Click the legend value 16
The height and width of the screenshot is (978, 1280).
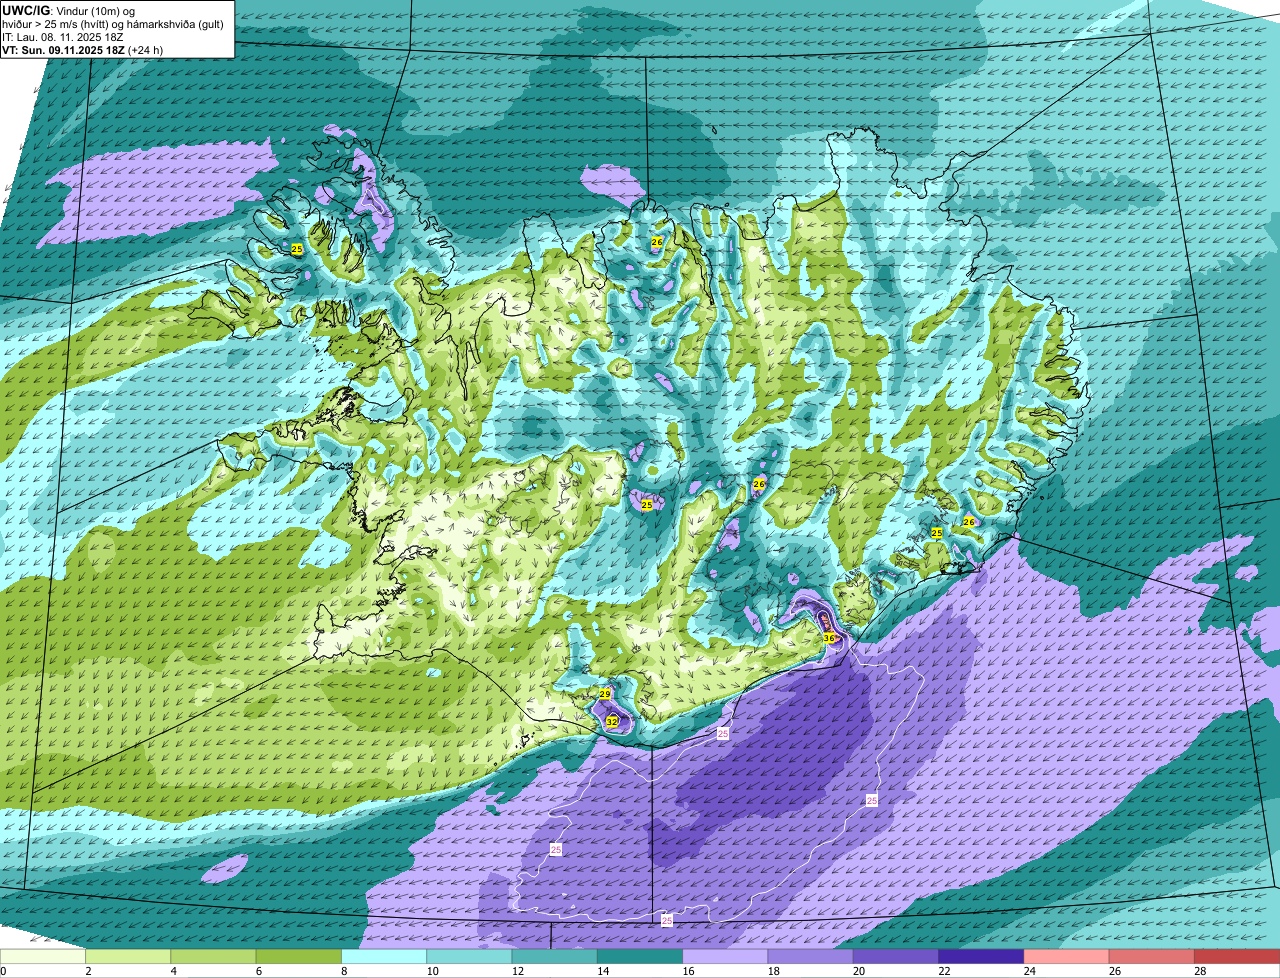(689, 971)
